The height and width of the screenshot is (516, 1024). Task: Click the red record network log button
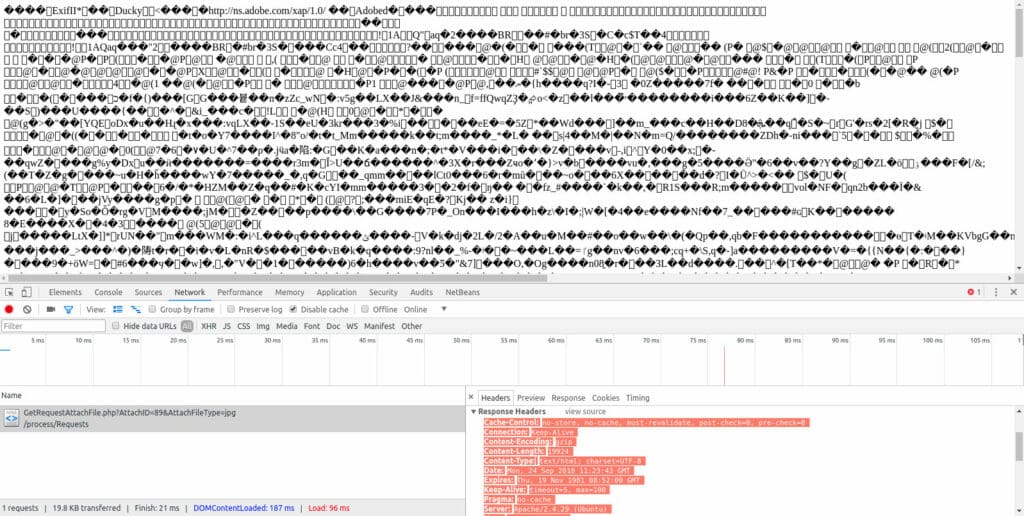tap(9, 309)
